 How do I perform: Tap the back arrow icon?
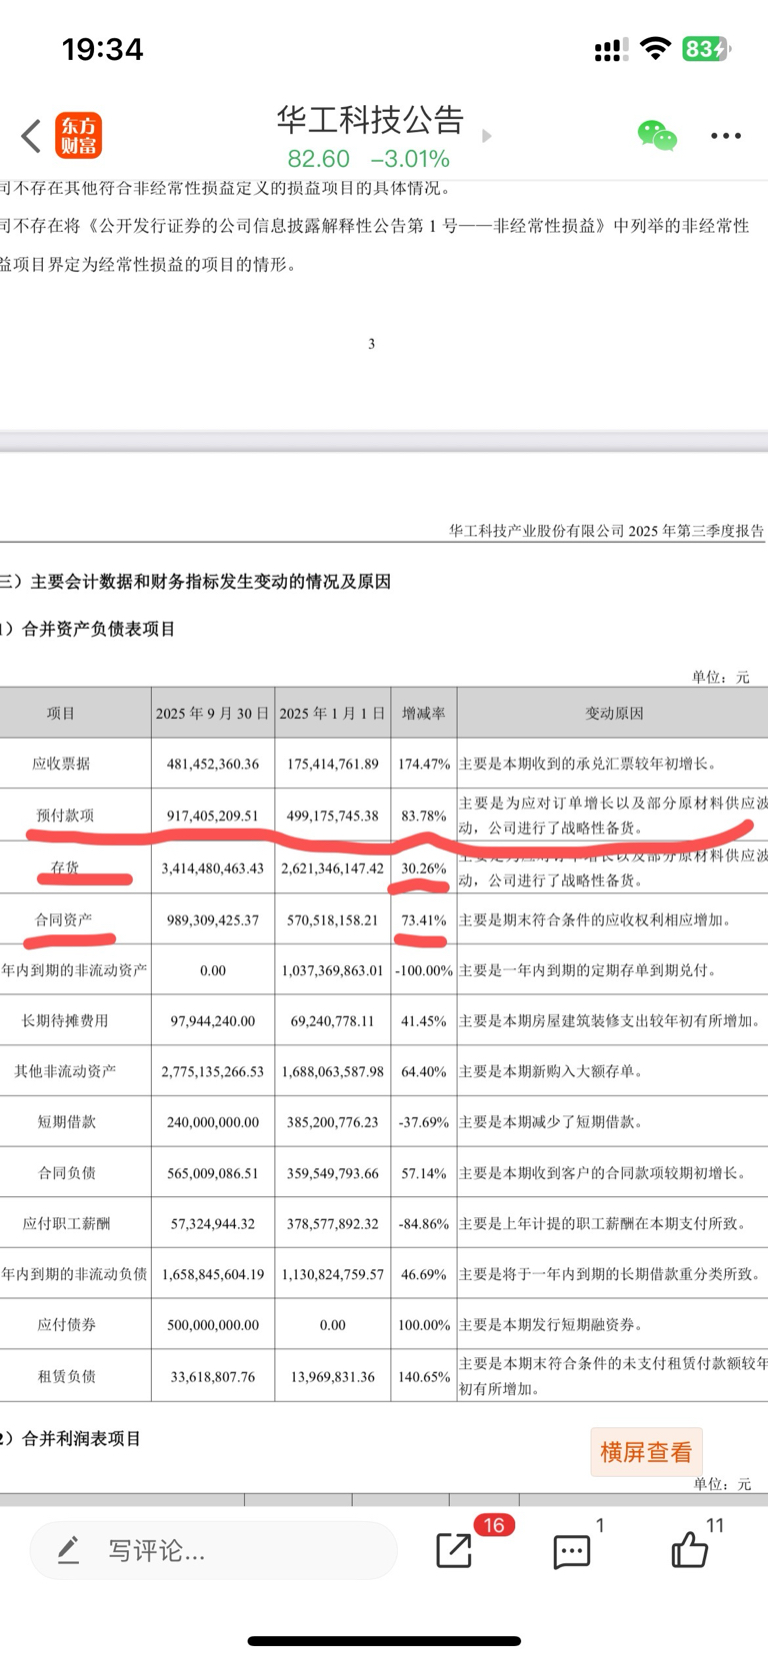click(31, 136)
